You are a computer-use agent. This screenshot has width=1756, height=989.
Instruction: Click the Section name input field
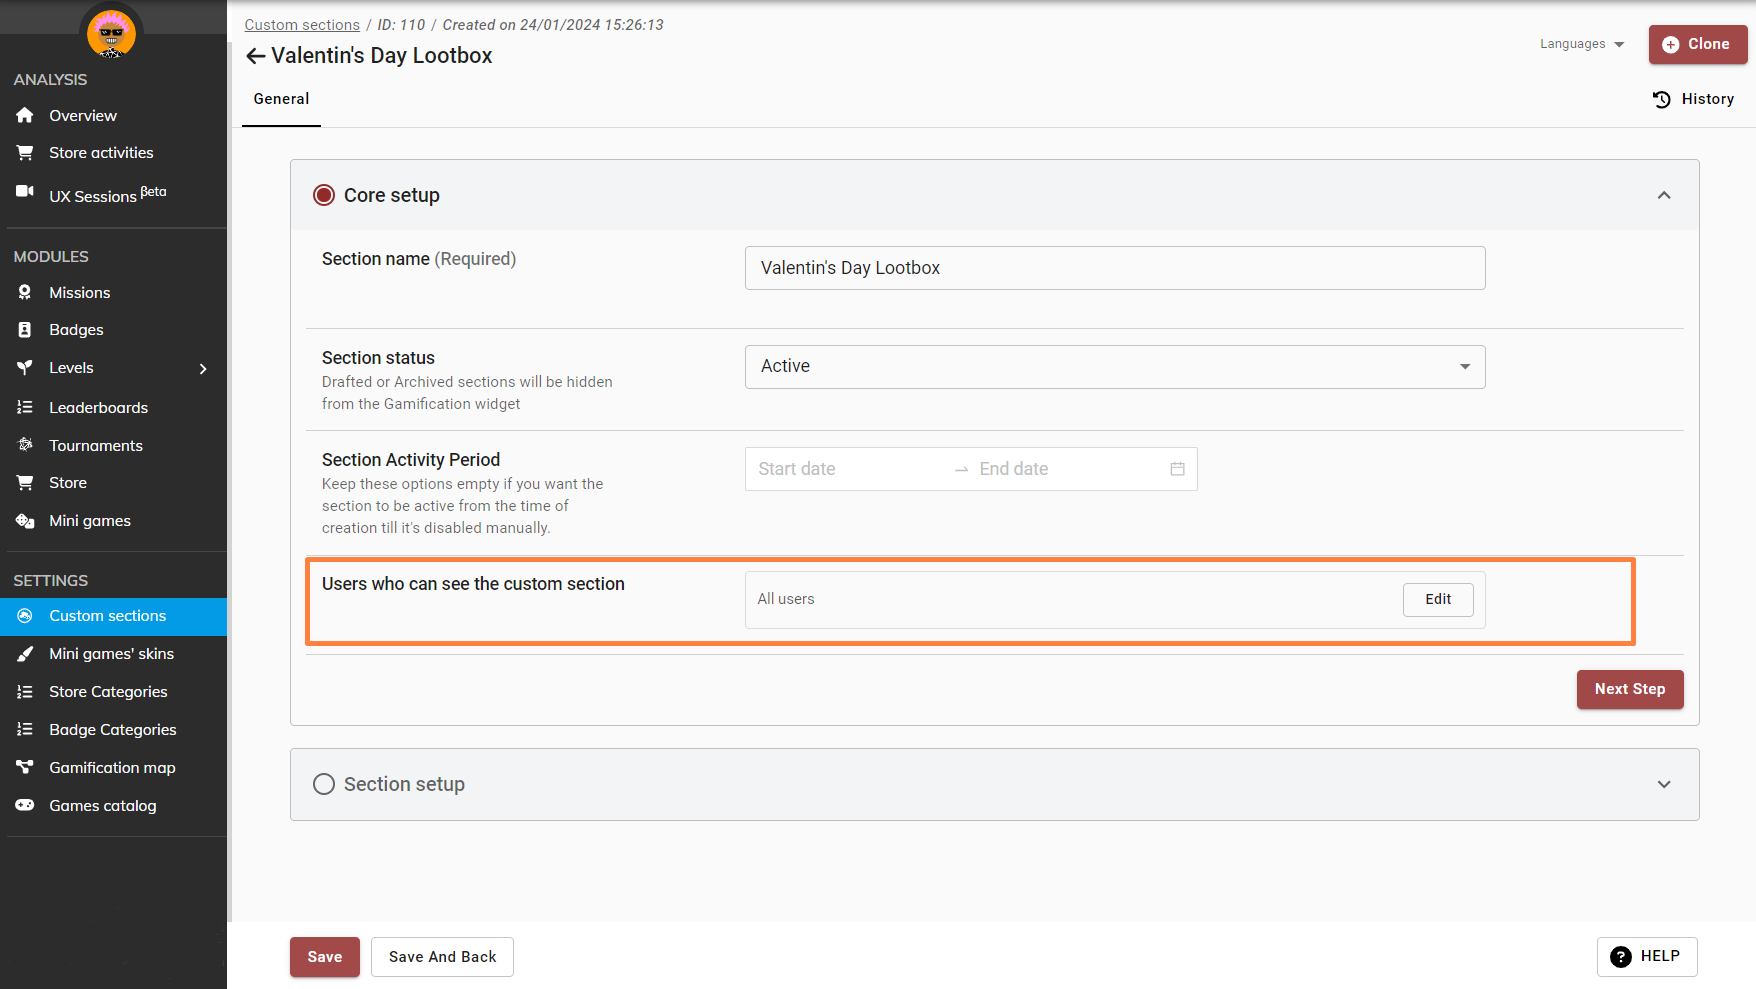coord(1114,268)
